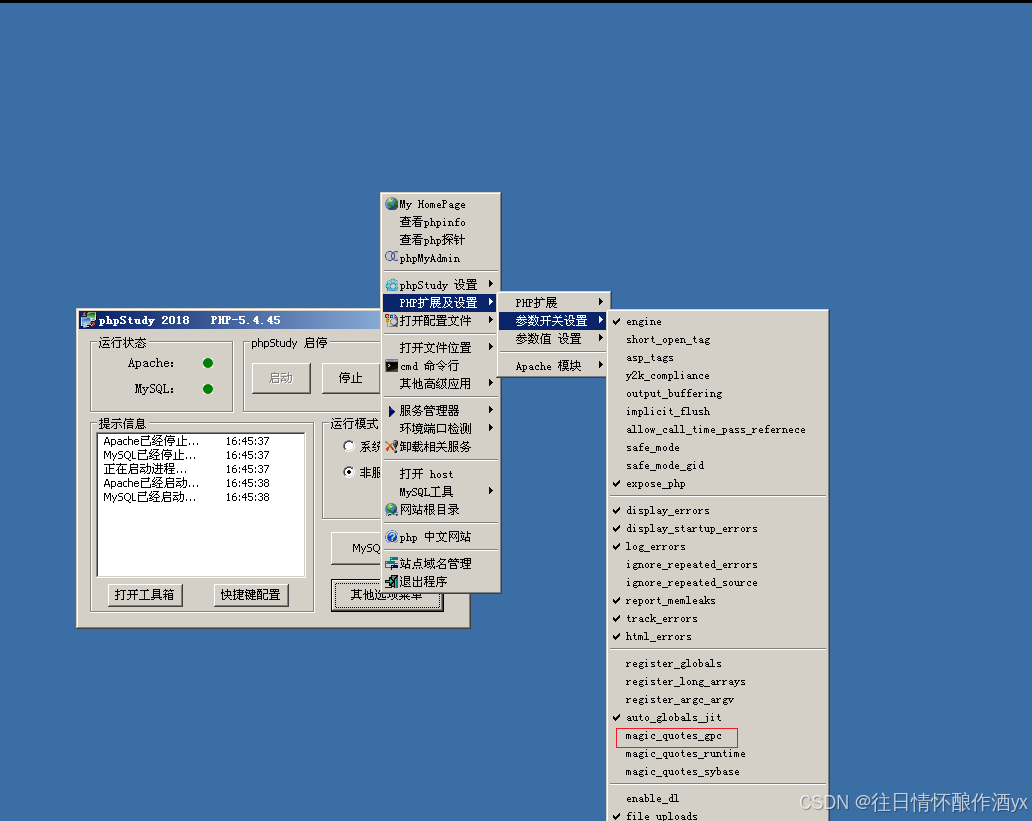Select the 非服务模式 radio button
1032x821 pixels.
pos(349,472)
